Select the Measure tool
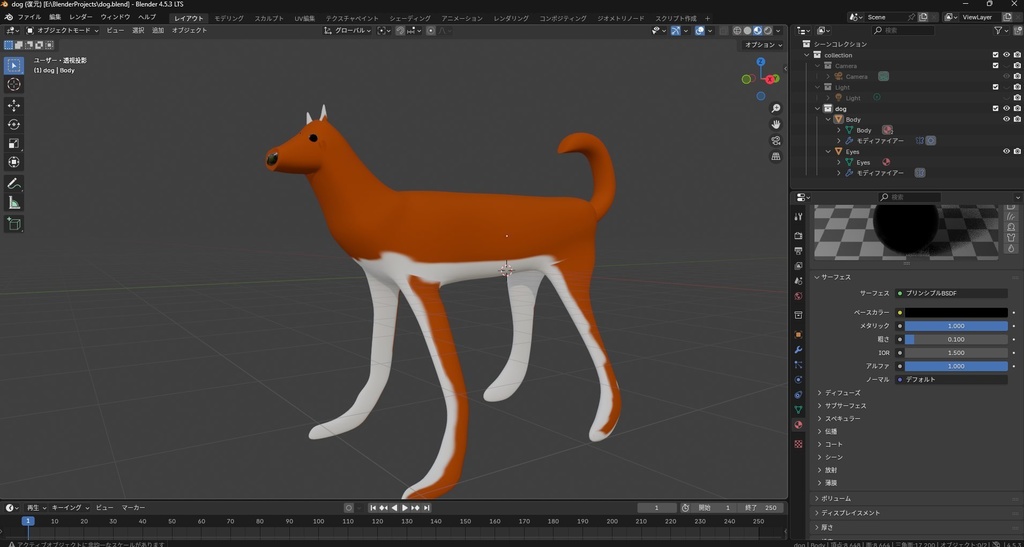This screenshot has width=1024, height=547. [x=14, y=203]
